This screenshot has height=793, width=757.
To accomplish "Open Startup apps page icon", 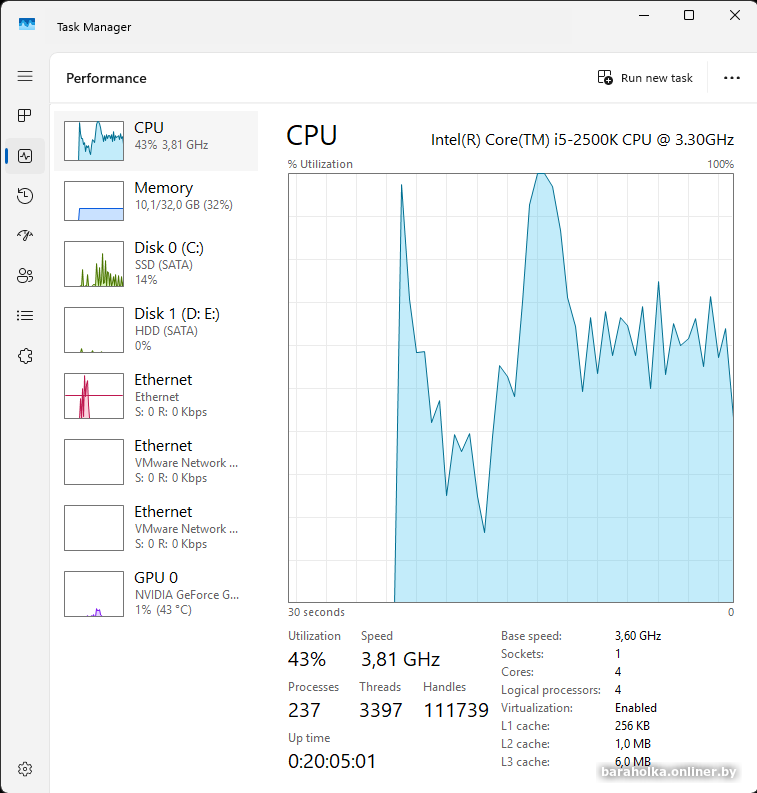I will point(25,236).
